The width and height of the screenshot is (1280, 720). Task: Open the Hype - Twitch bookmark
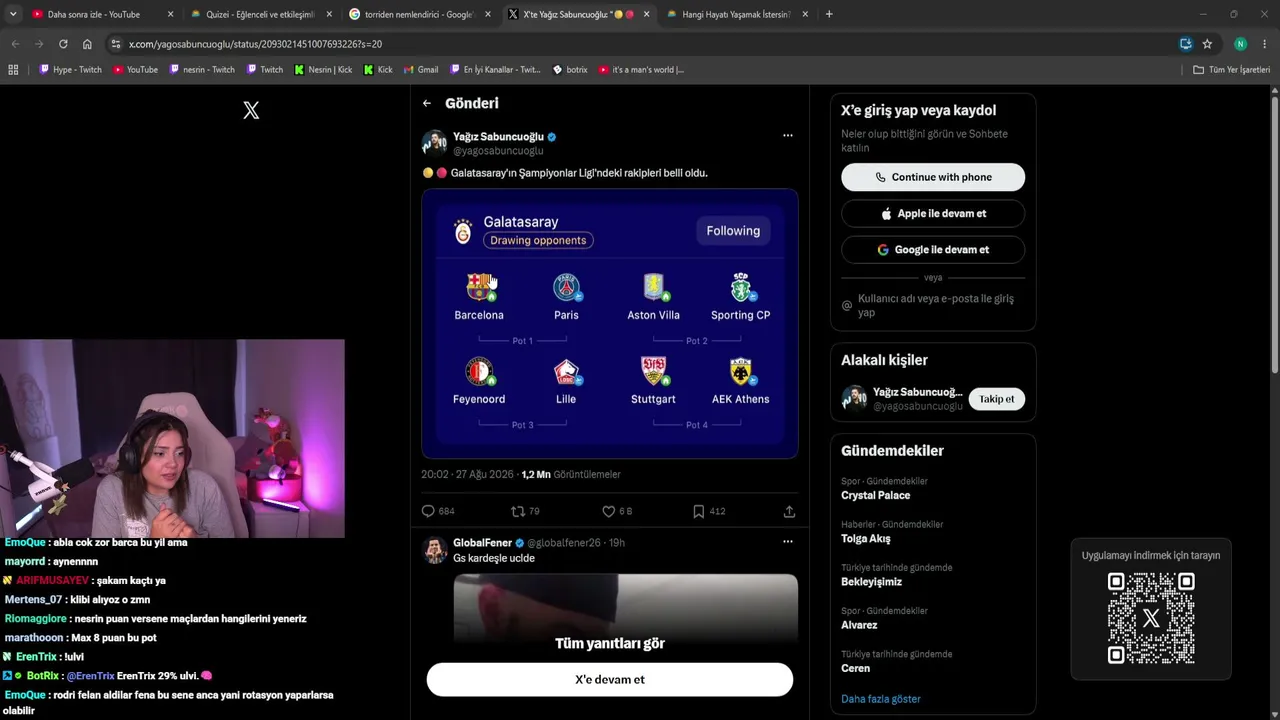[70, 70]
